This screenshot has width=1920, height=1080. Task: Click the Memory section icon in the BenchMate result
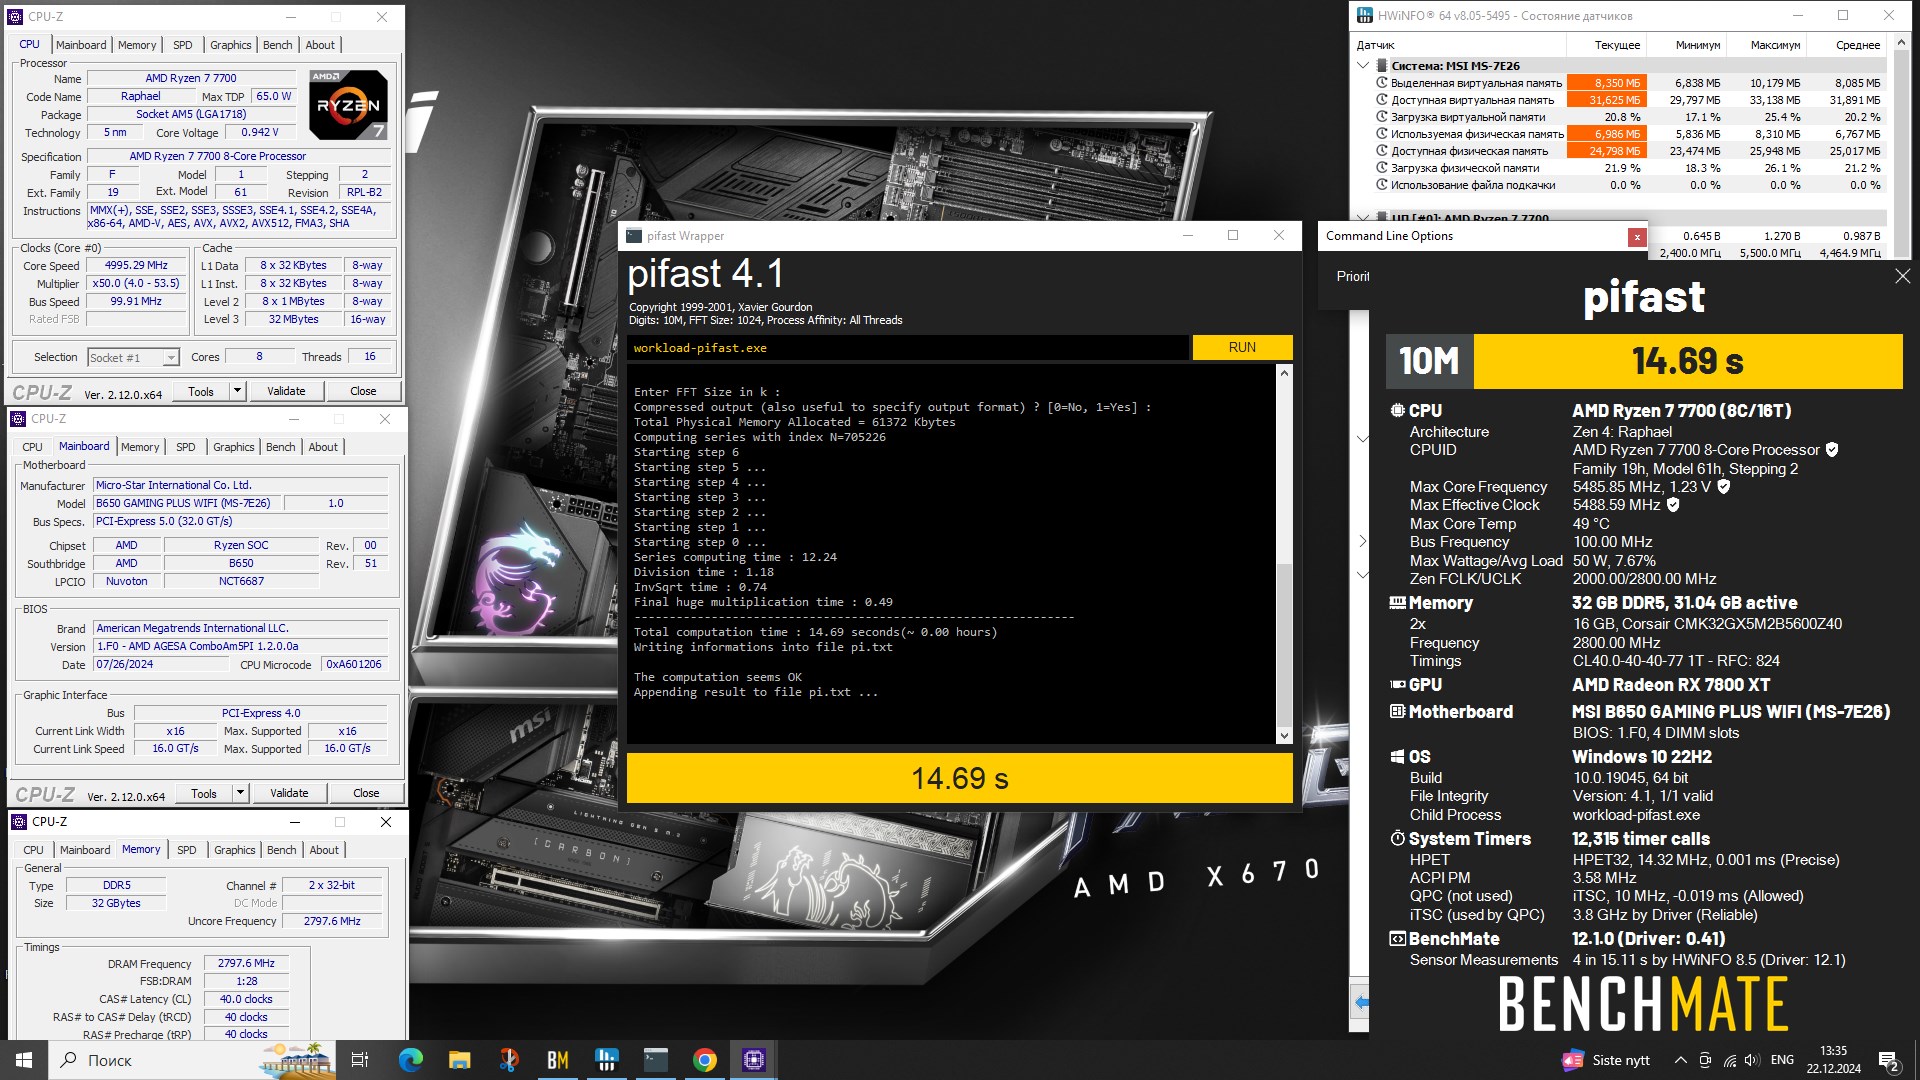pyautogui.click(x=1397, y=603)
